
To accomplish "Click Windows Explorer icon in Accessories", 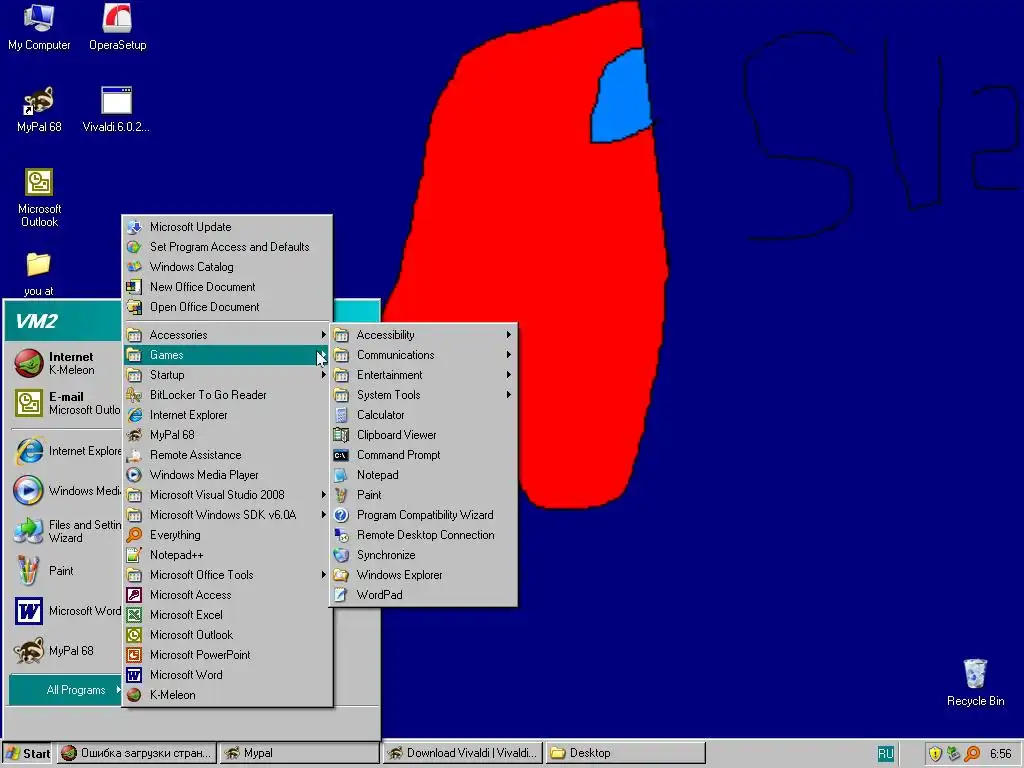I will [x=341, y=575].
